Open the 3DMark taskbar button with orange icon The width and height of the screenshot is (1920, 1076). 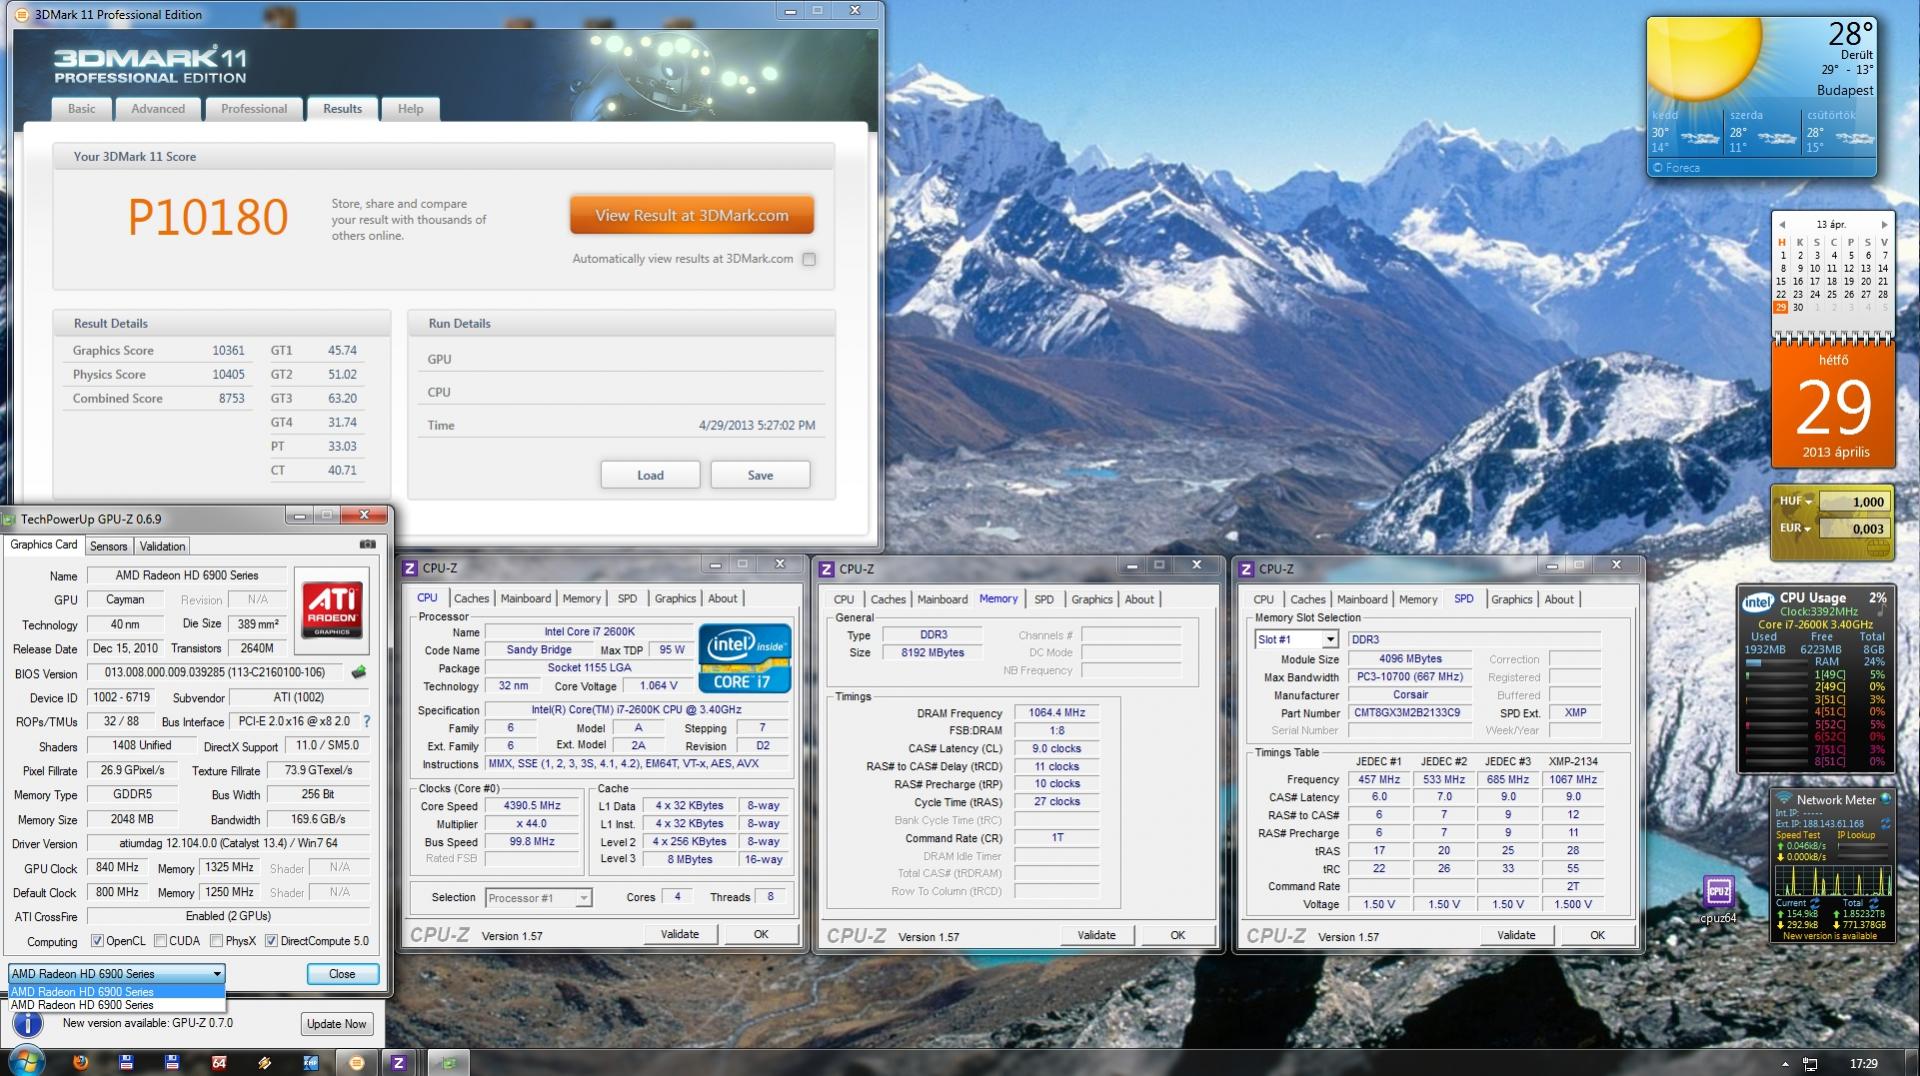[x=356, y=1062]
